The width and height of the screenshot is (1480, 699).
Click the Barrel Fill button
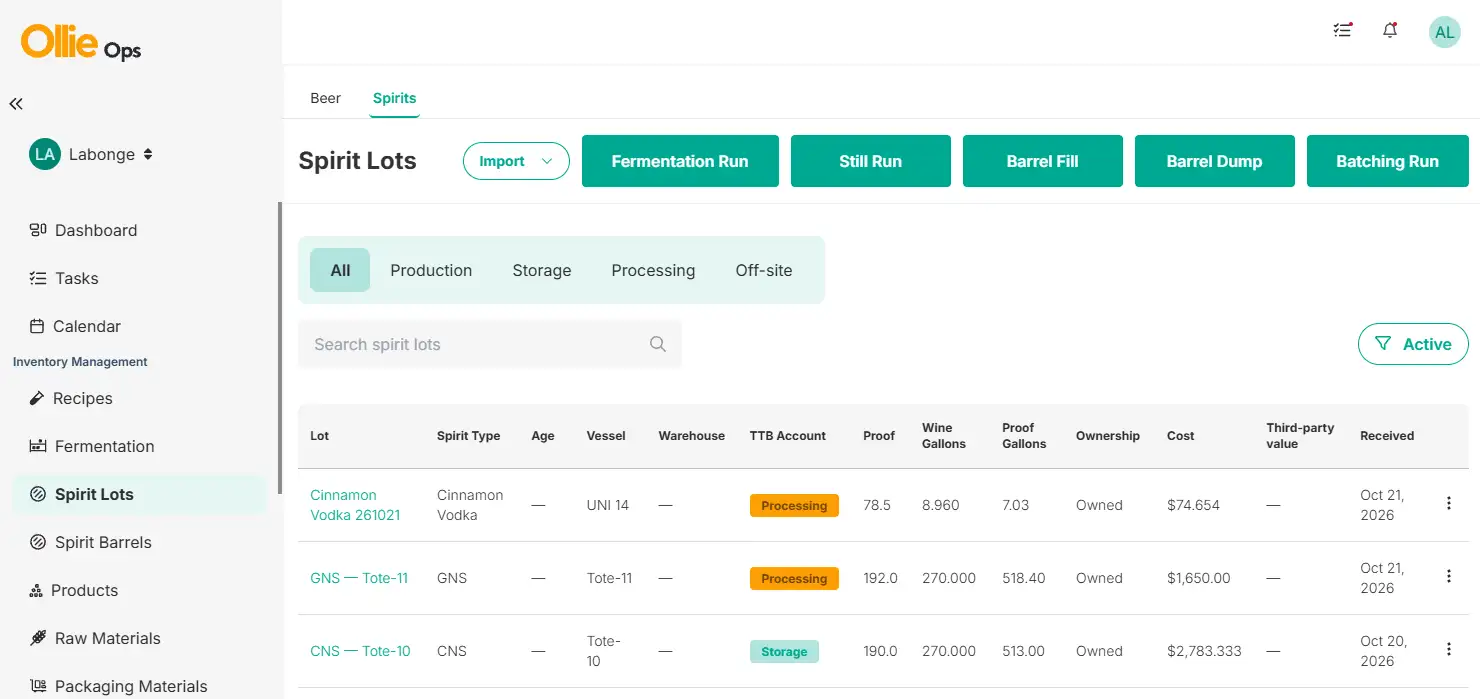[x=1043, y=161]
